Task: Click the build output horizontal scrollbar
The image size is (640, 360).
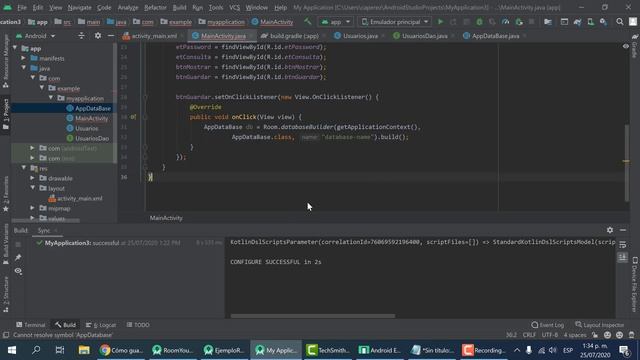Action: tap(313, 316)
